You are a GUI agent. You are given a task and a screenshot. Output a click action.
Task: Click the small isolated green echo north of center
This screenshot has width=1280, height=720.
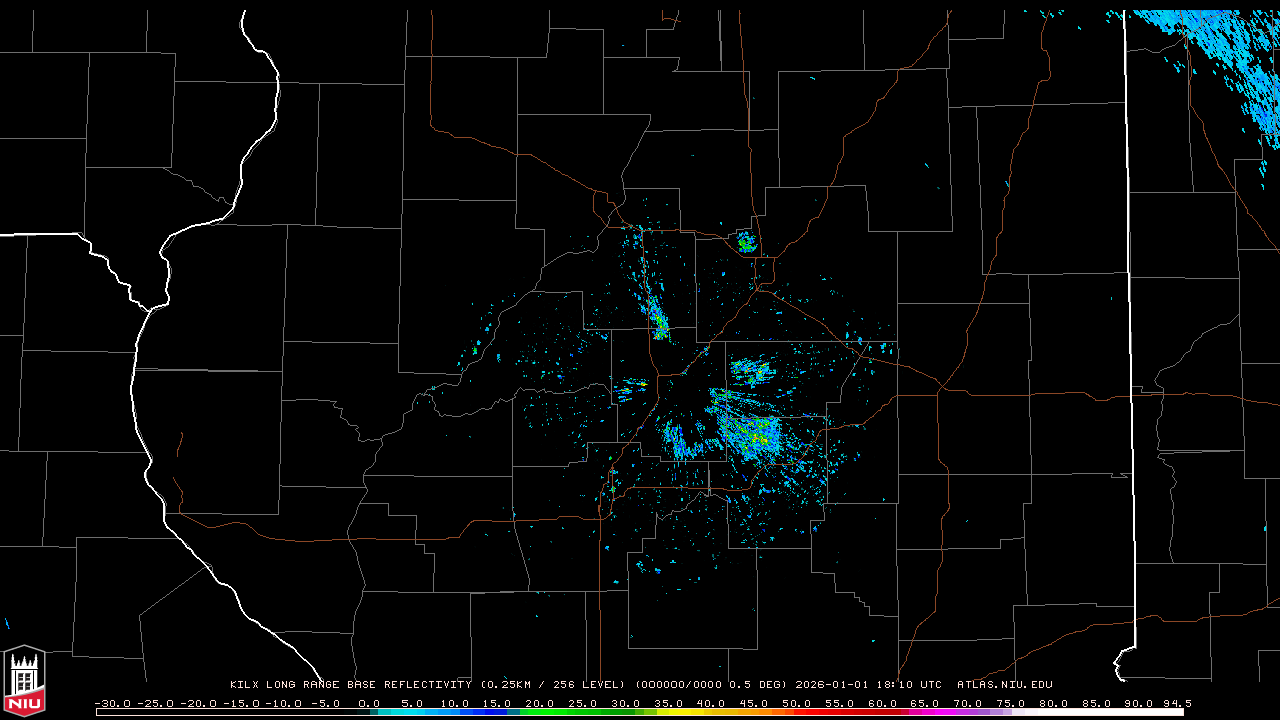coord(746,241)
